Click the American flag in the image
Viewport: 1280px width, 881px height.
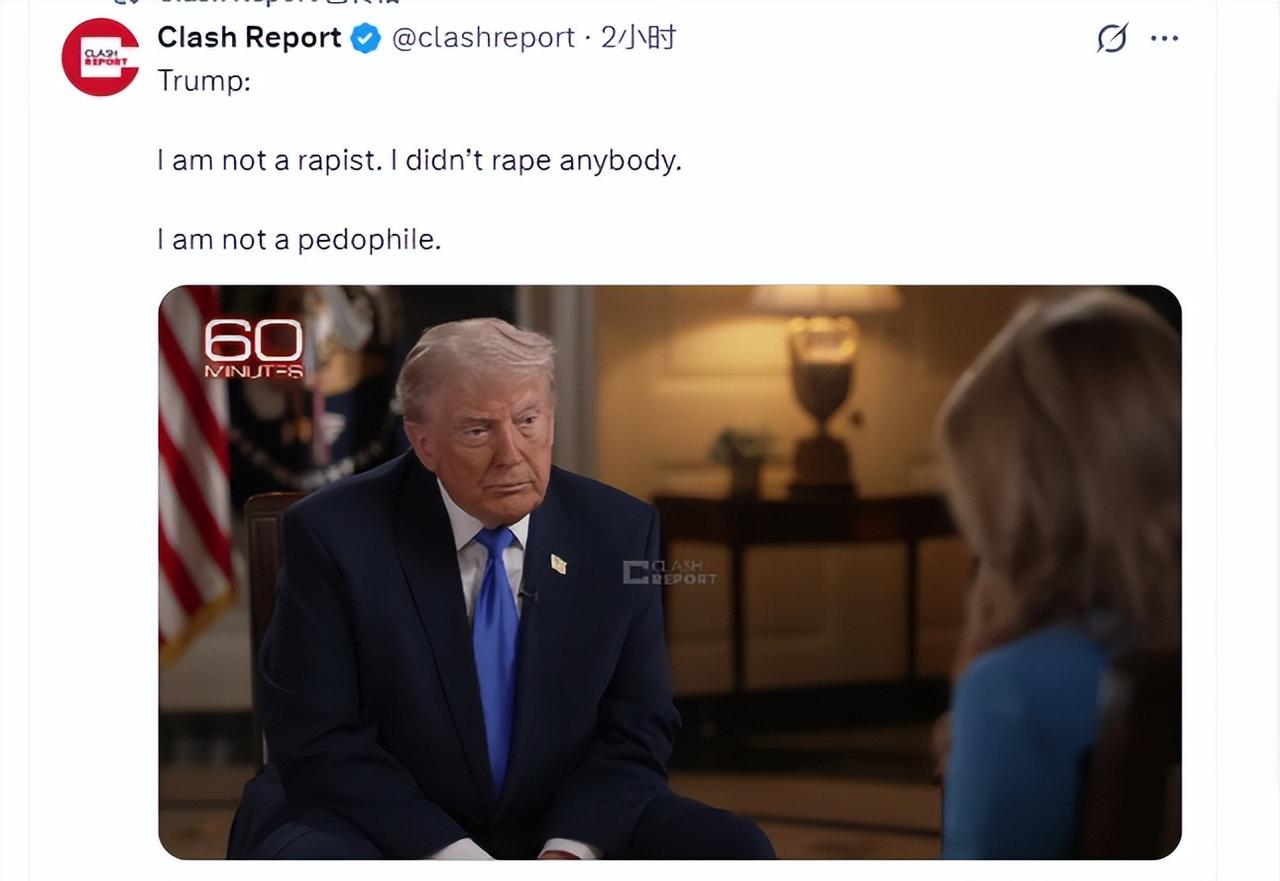(193, 470)
